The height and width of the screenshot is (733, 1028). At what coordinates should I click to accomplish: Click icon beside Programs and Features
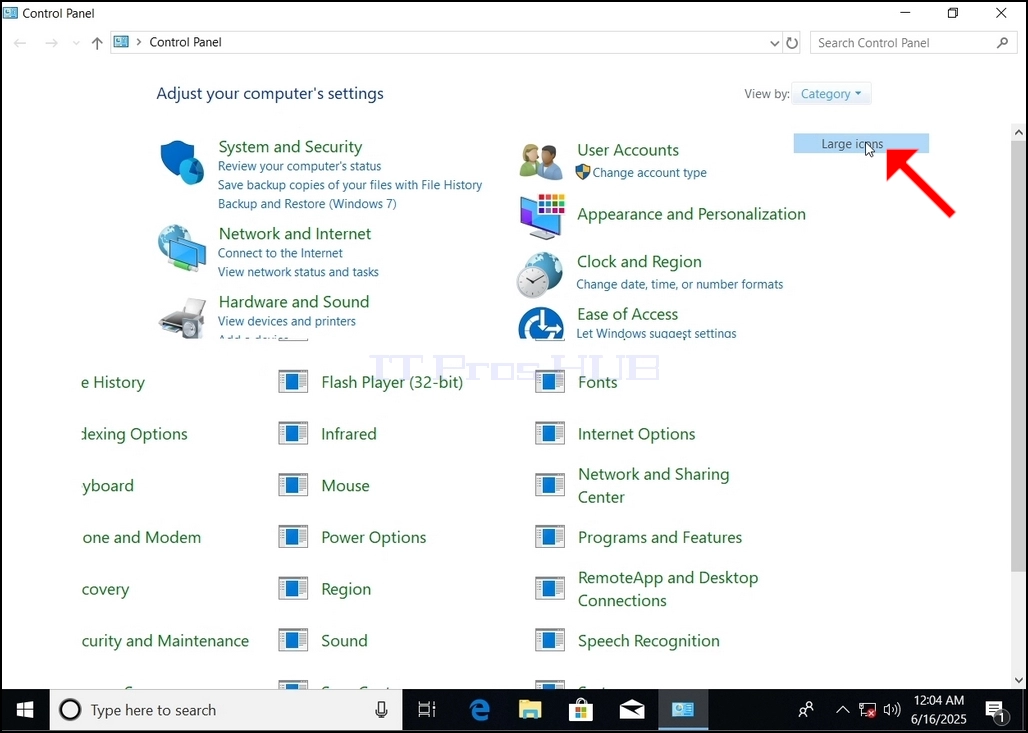[x=550, y=537]
